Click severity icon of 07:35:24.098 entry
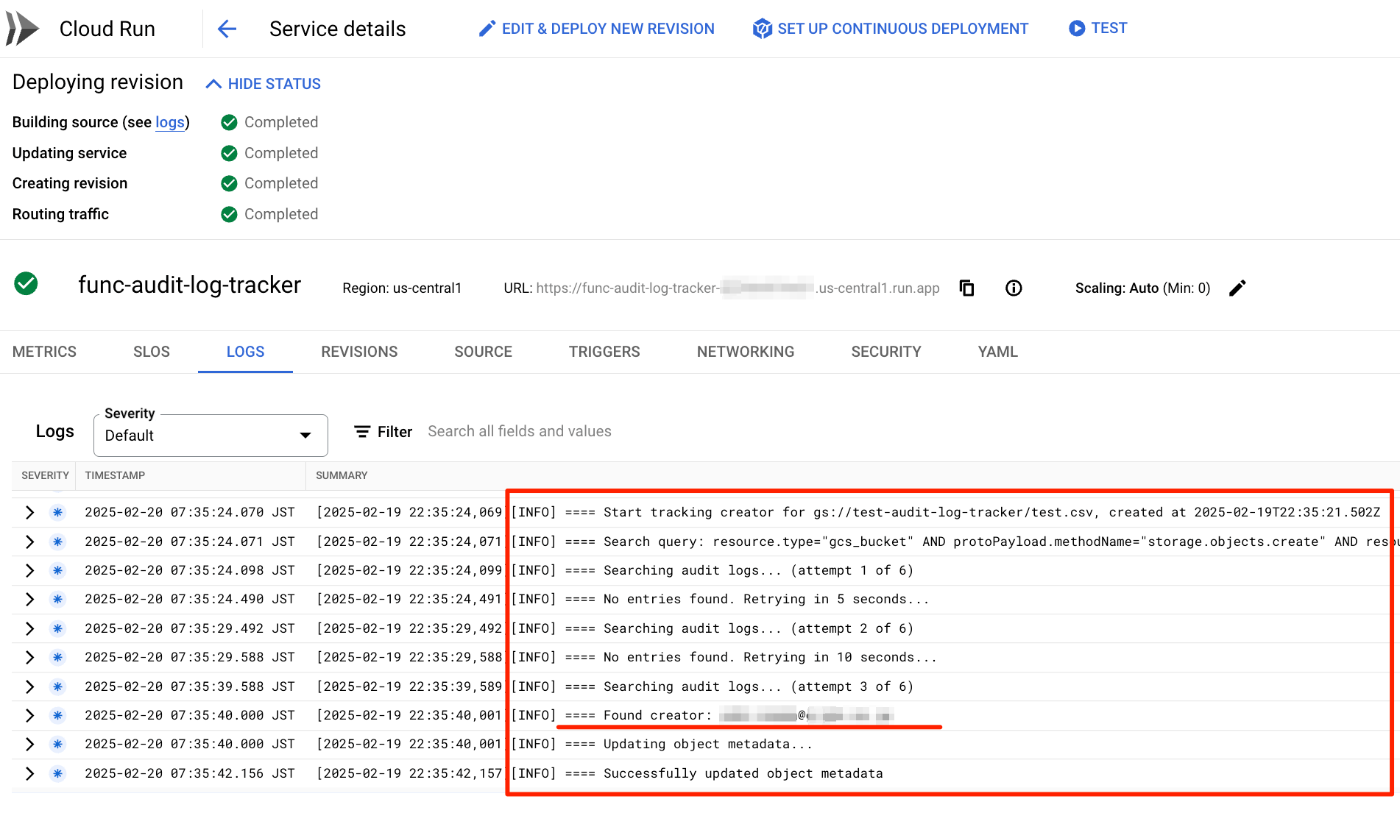This screenshot has width=1400, height=827. click(58, 570)
